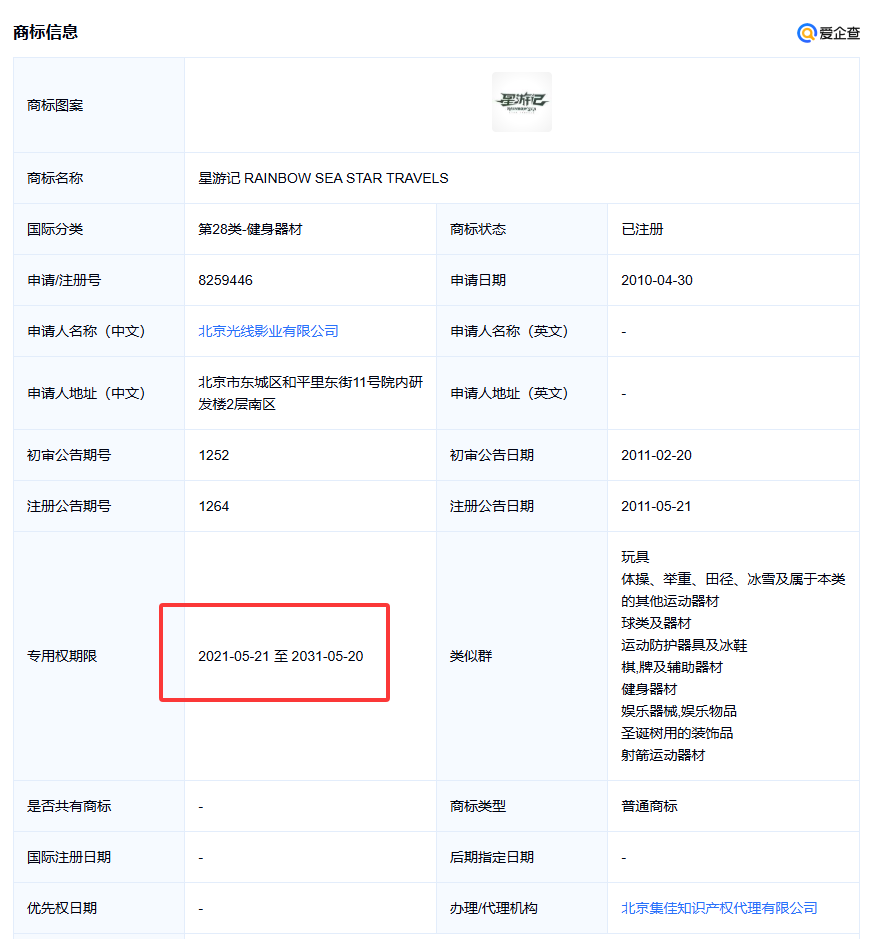The width and height of the screenshot is (872, 939).
Task: Click the 商标信息 section heading
Action: pyautogui.click(x=46, y=32)
